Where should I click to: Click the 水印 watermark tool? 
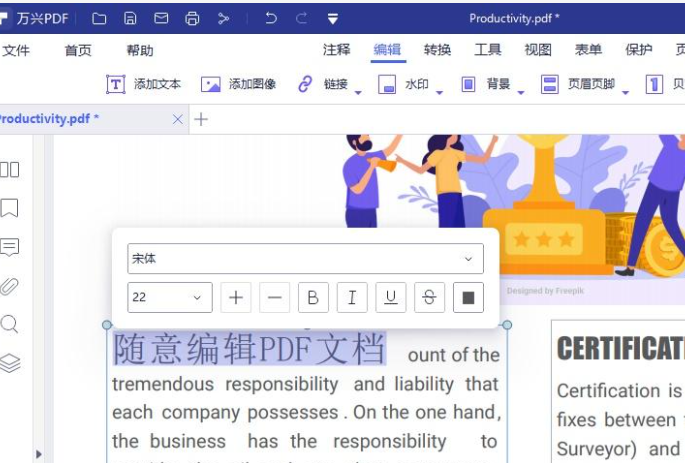404,84
